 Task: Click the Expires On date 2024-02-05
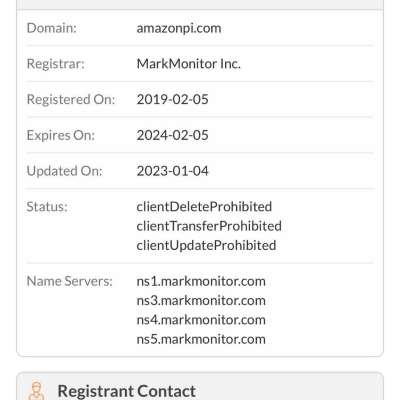pos(172,135)
